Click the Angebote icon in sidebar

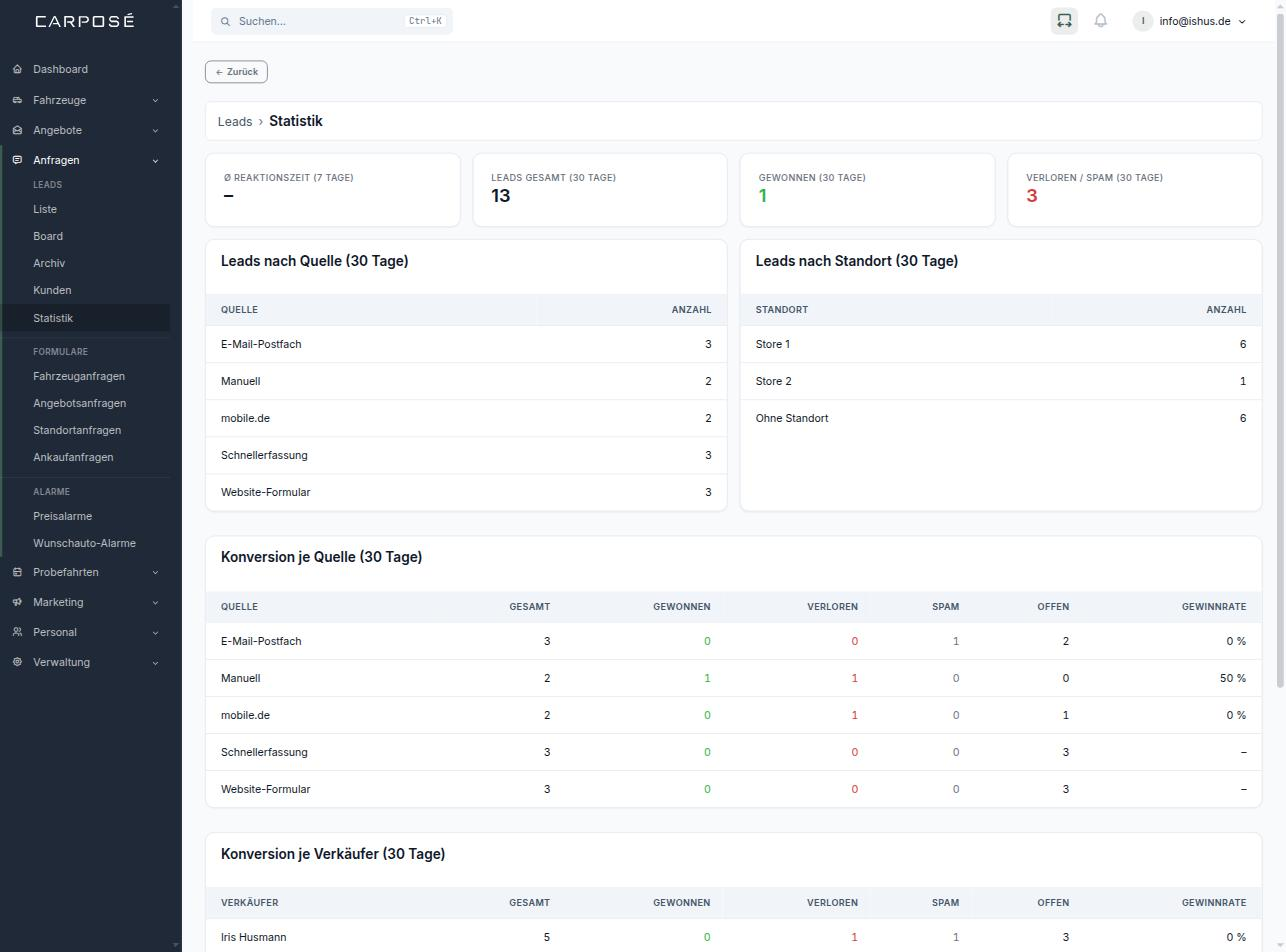pos(17,130)
